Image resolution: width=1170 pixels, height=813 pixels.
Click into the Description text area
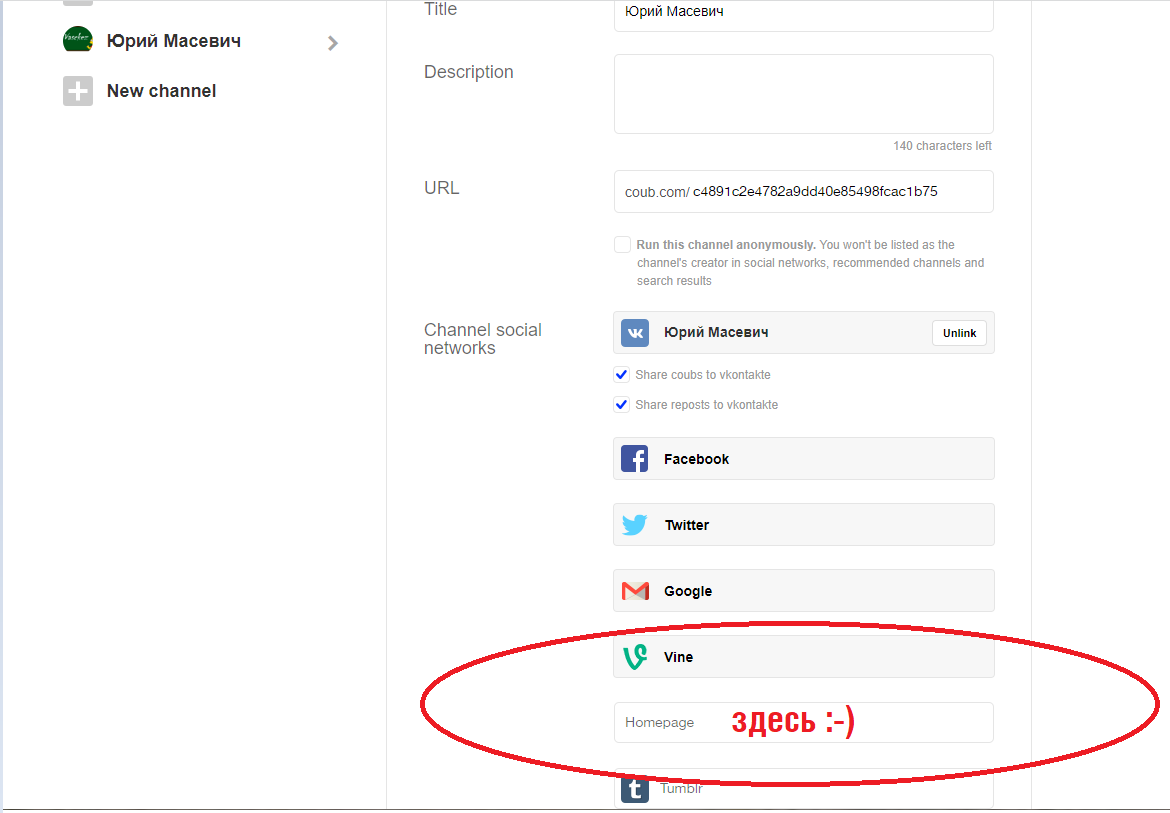click(804, 94)
